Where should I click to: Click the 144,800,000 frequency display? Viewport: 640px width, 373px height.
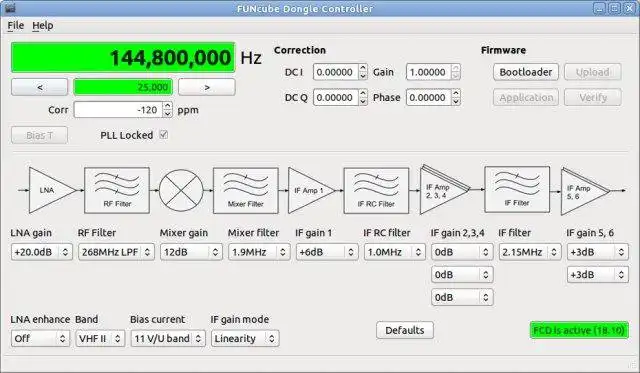[123, 57]
